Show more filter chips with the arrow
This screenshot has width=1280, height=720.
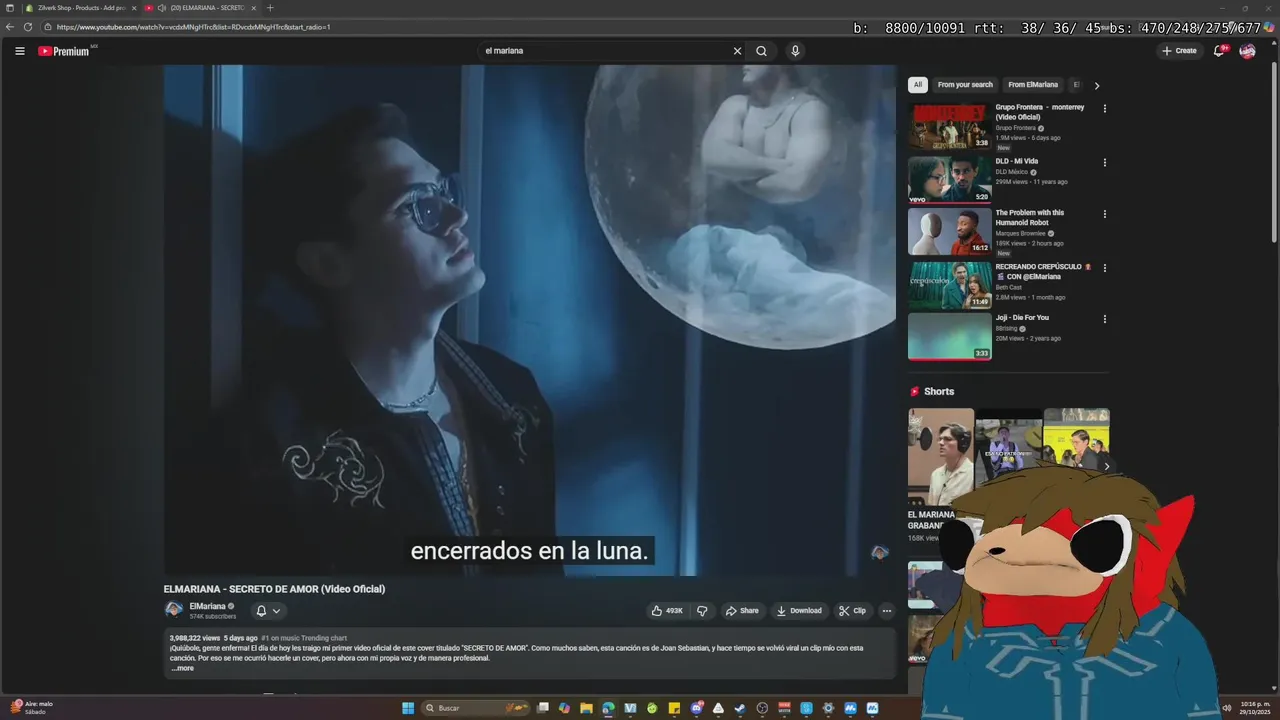click(x=1096, y=85)
